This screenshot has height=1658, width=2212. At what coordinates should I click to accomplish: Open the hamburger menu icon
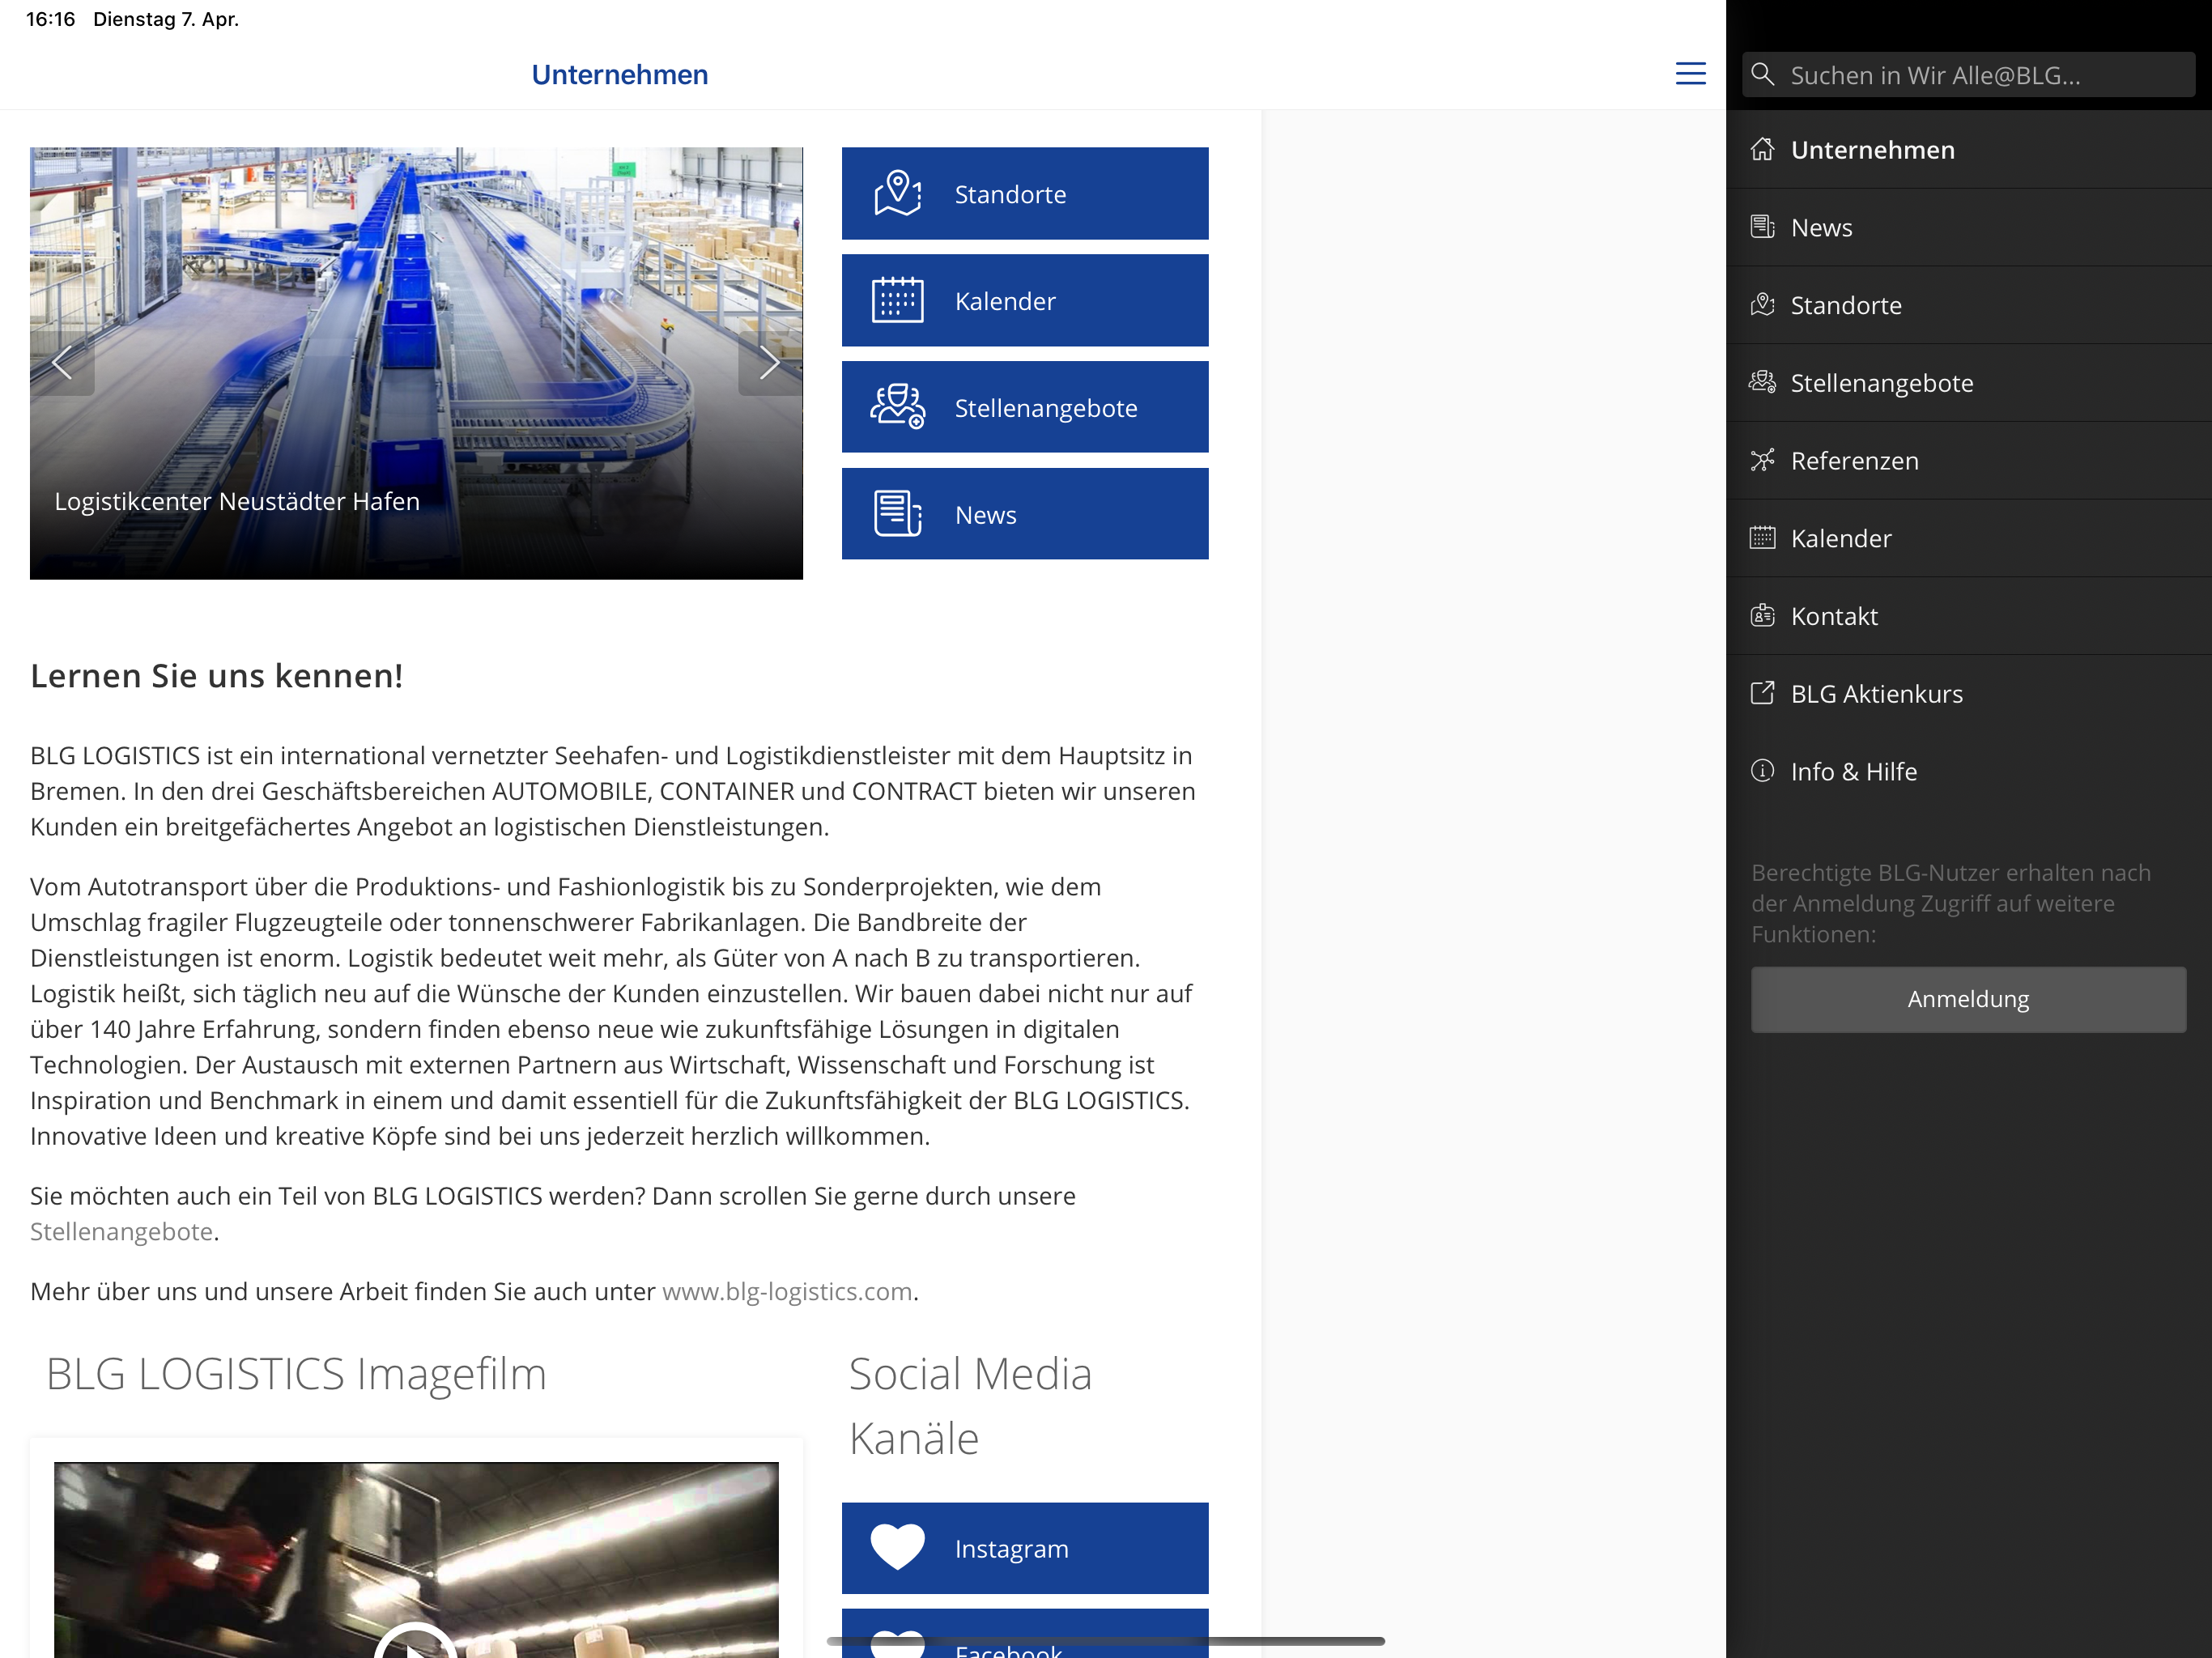click(1690, 74)
